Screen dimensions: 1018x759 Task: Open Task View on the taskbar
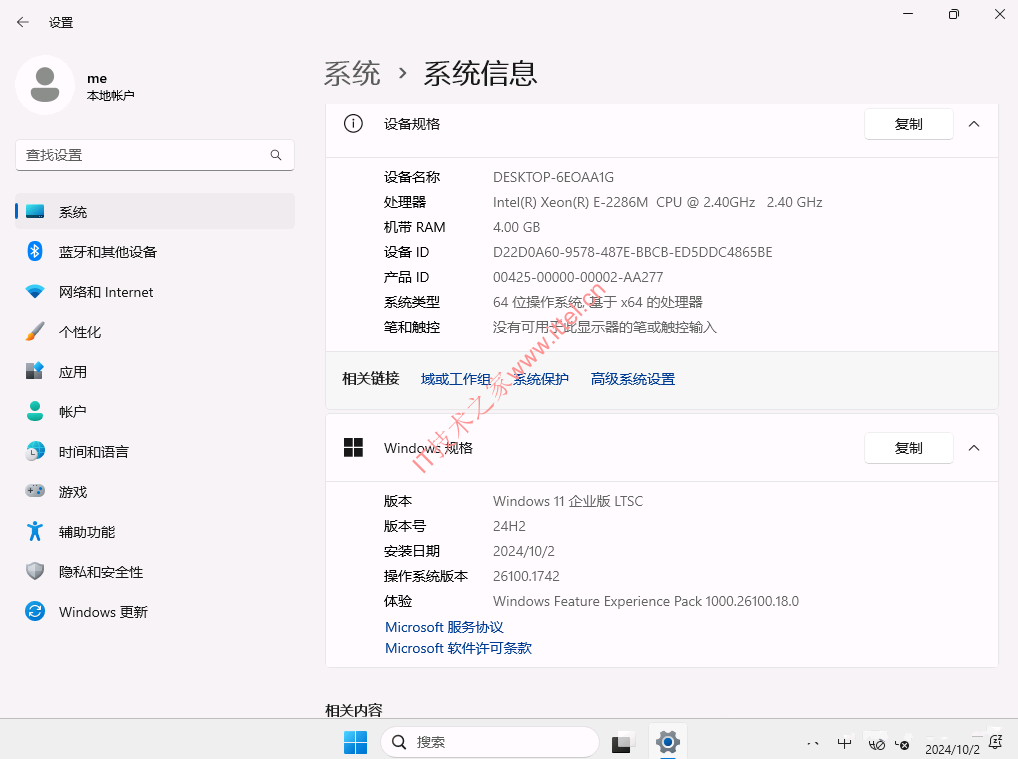pos(621,742)
